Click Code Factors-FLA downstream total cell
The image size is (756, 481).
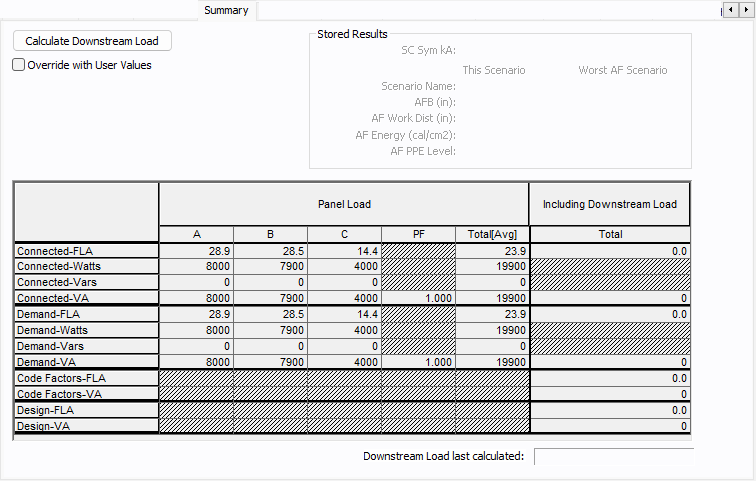coord(610,378)
